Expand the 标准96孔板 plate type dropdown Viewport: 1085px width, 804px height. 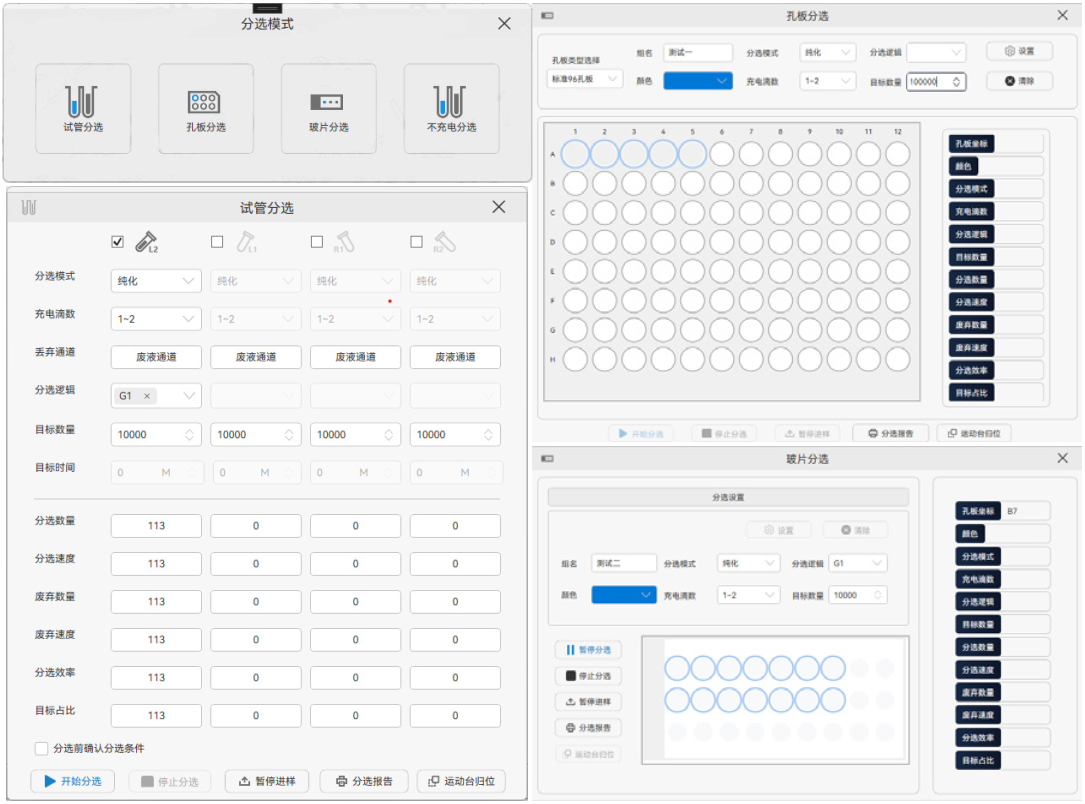pos(585,79)
